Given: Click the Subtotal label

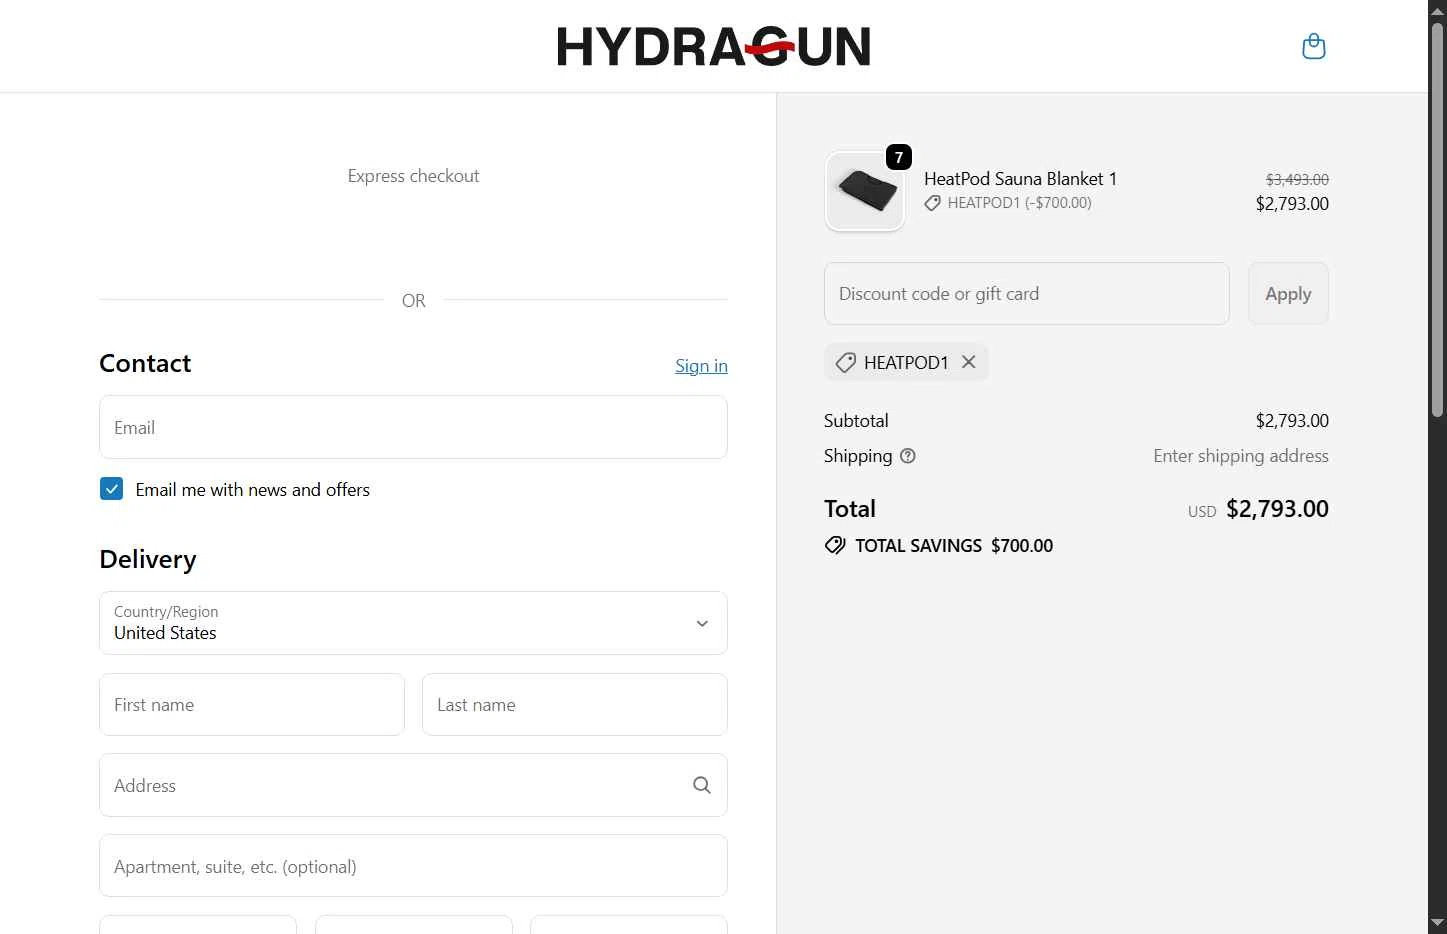Looking at the screenshot, I should click(x=856, y=421).
